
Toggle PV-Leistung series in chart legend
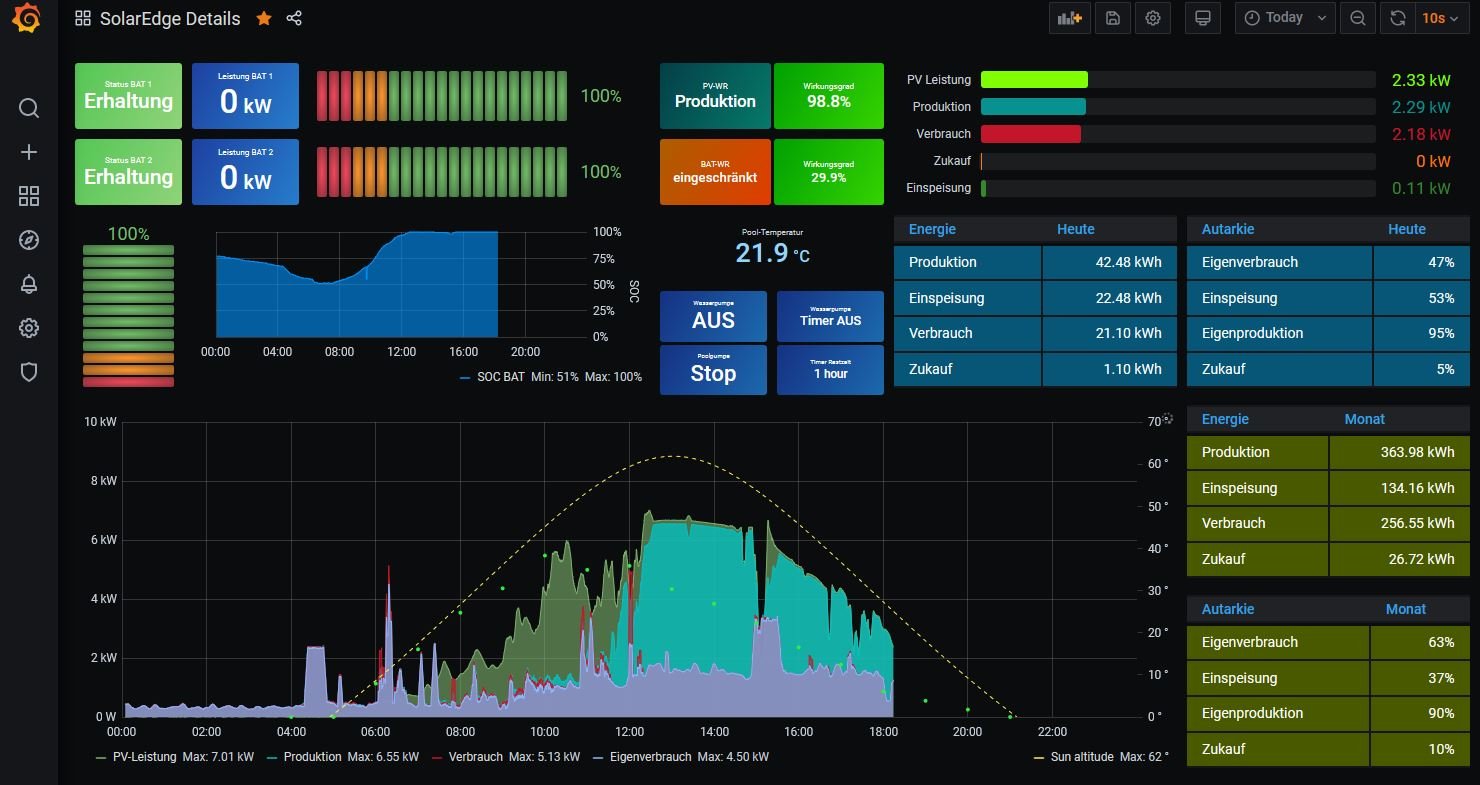pos(144,757)
